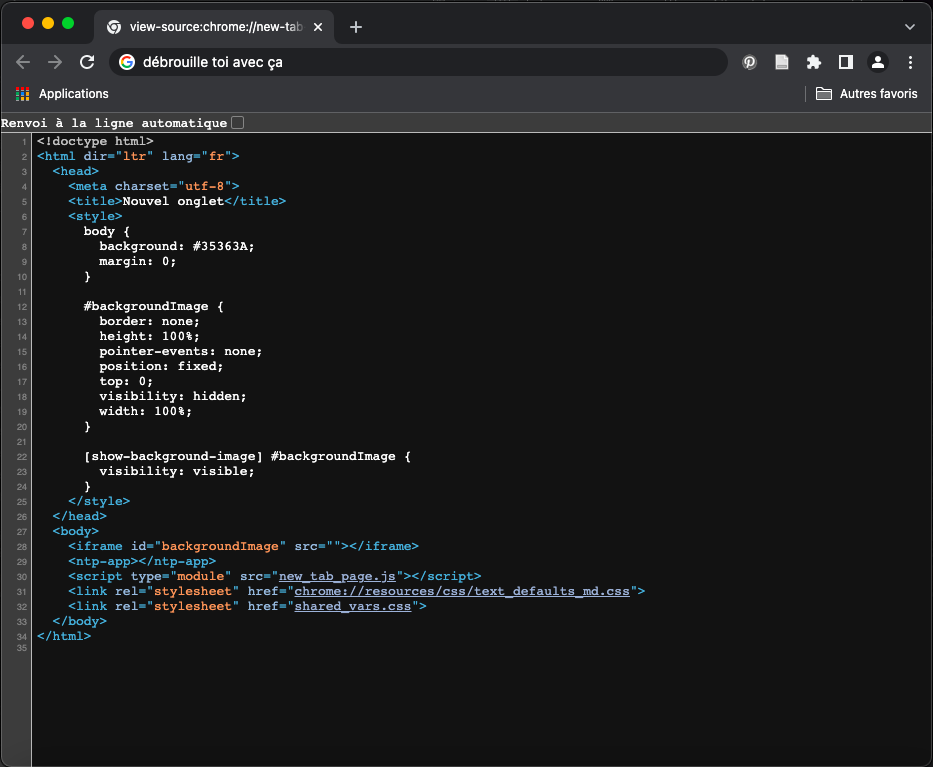Open a new tab with plus button
Screen dimensions: 933x767
pyautogui.click(x=356, y=27)
